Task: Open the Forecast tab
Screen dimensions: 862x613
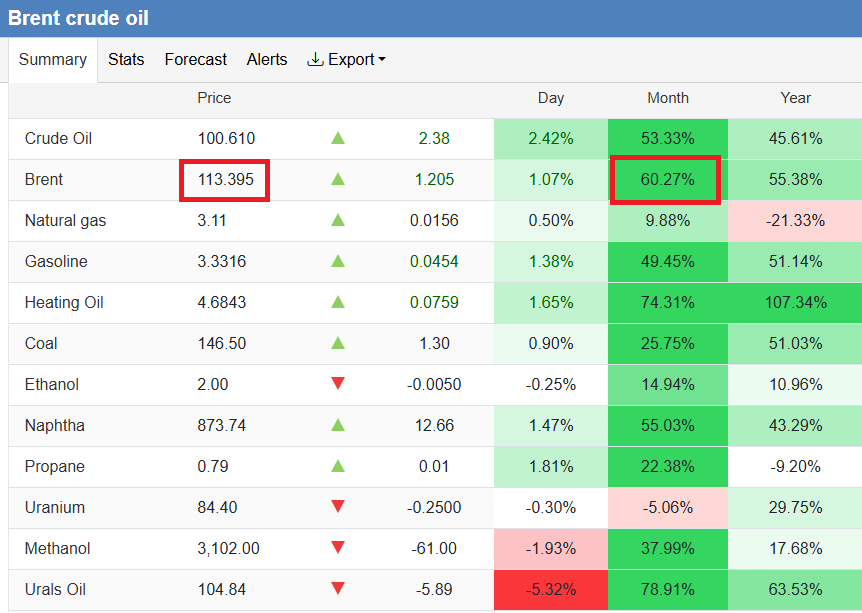Action: [x=196, y=60]
